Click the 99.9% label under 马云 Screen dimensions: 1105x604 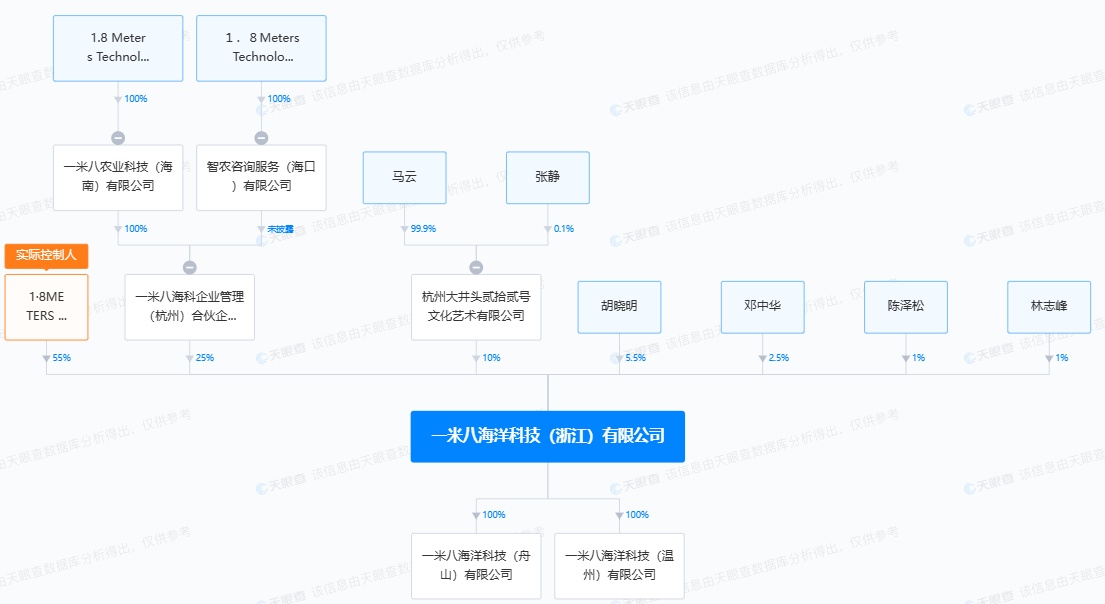424,229
